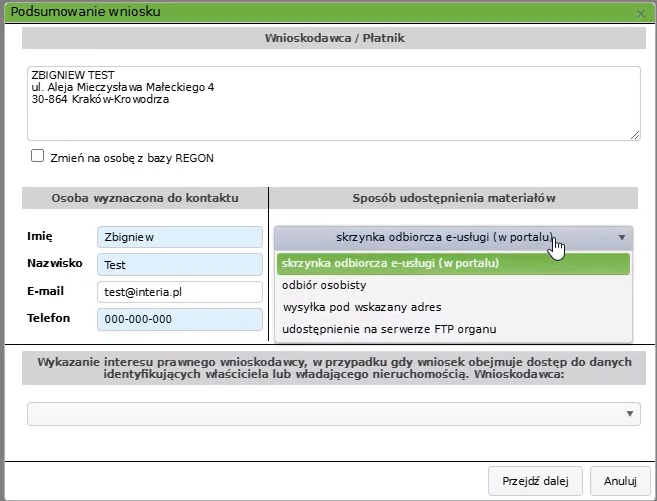Choose highlighted 'skrzynka odbiorcza e-usługi' list option

tap(453, 263)
